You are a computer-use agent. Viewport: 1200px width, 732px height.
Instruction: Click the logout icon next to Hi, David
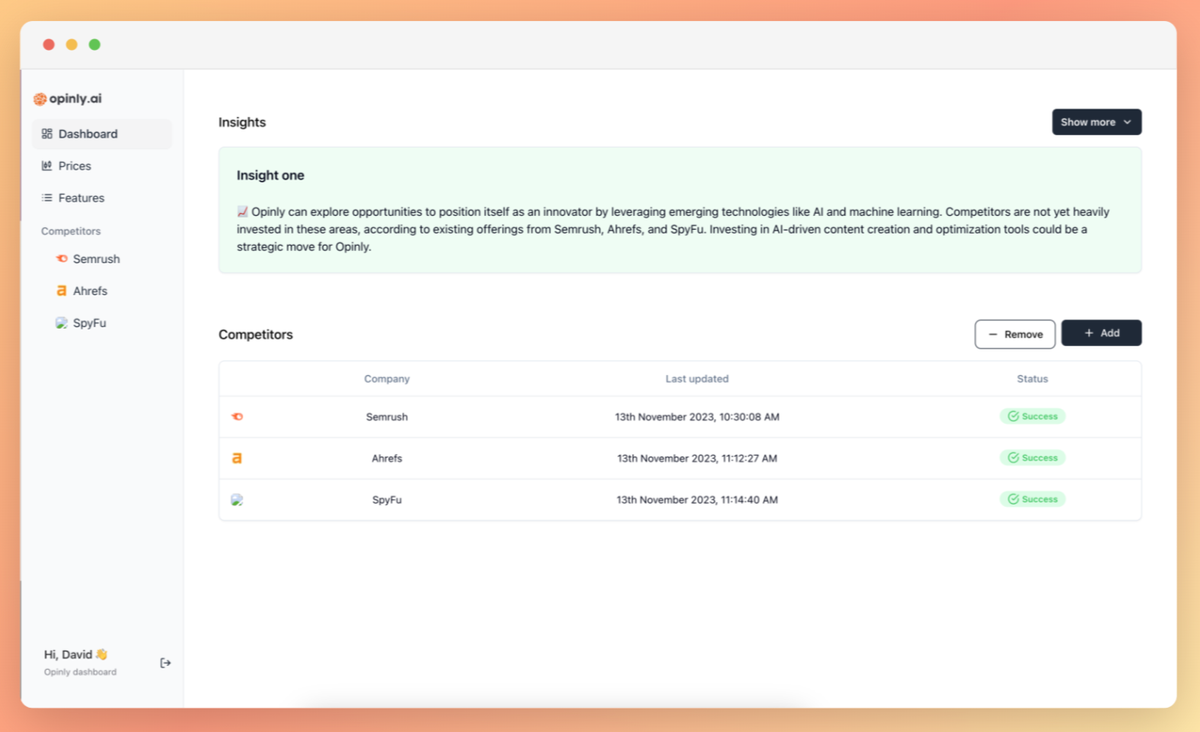166,663
